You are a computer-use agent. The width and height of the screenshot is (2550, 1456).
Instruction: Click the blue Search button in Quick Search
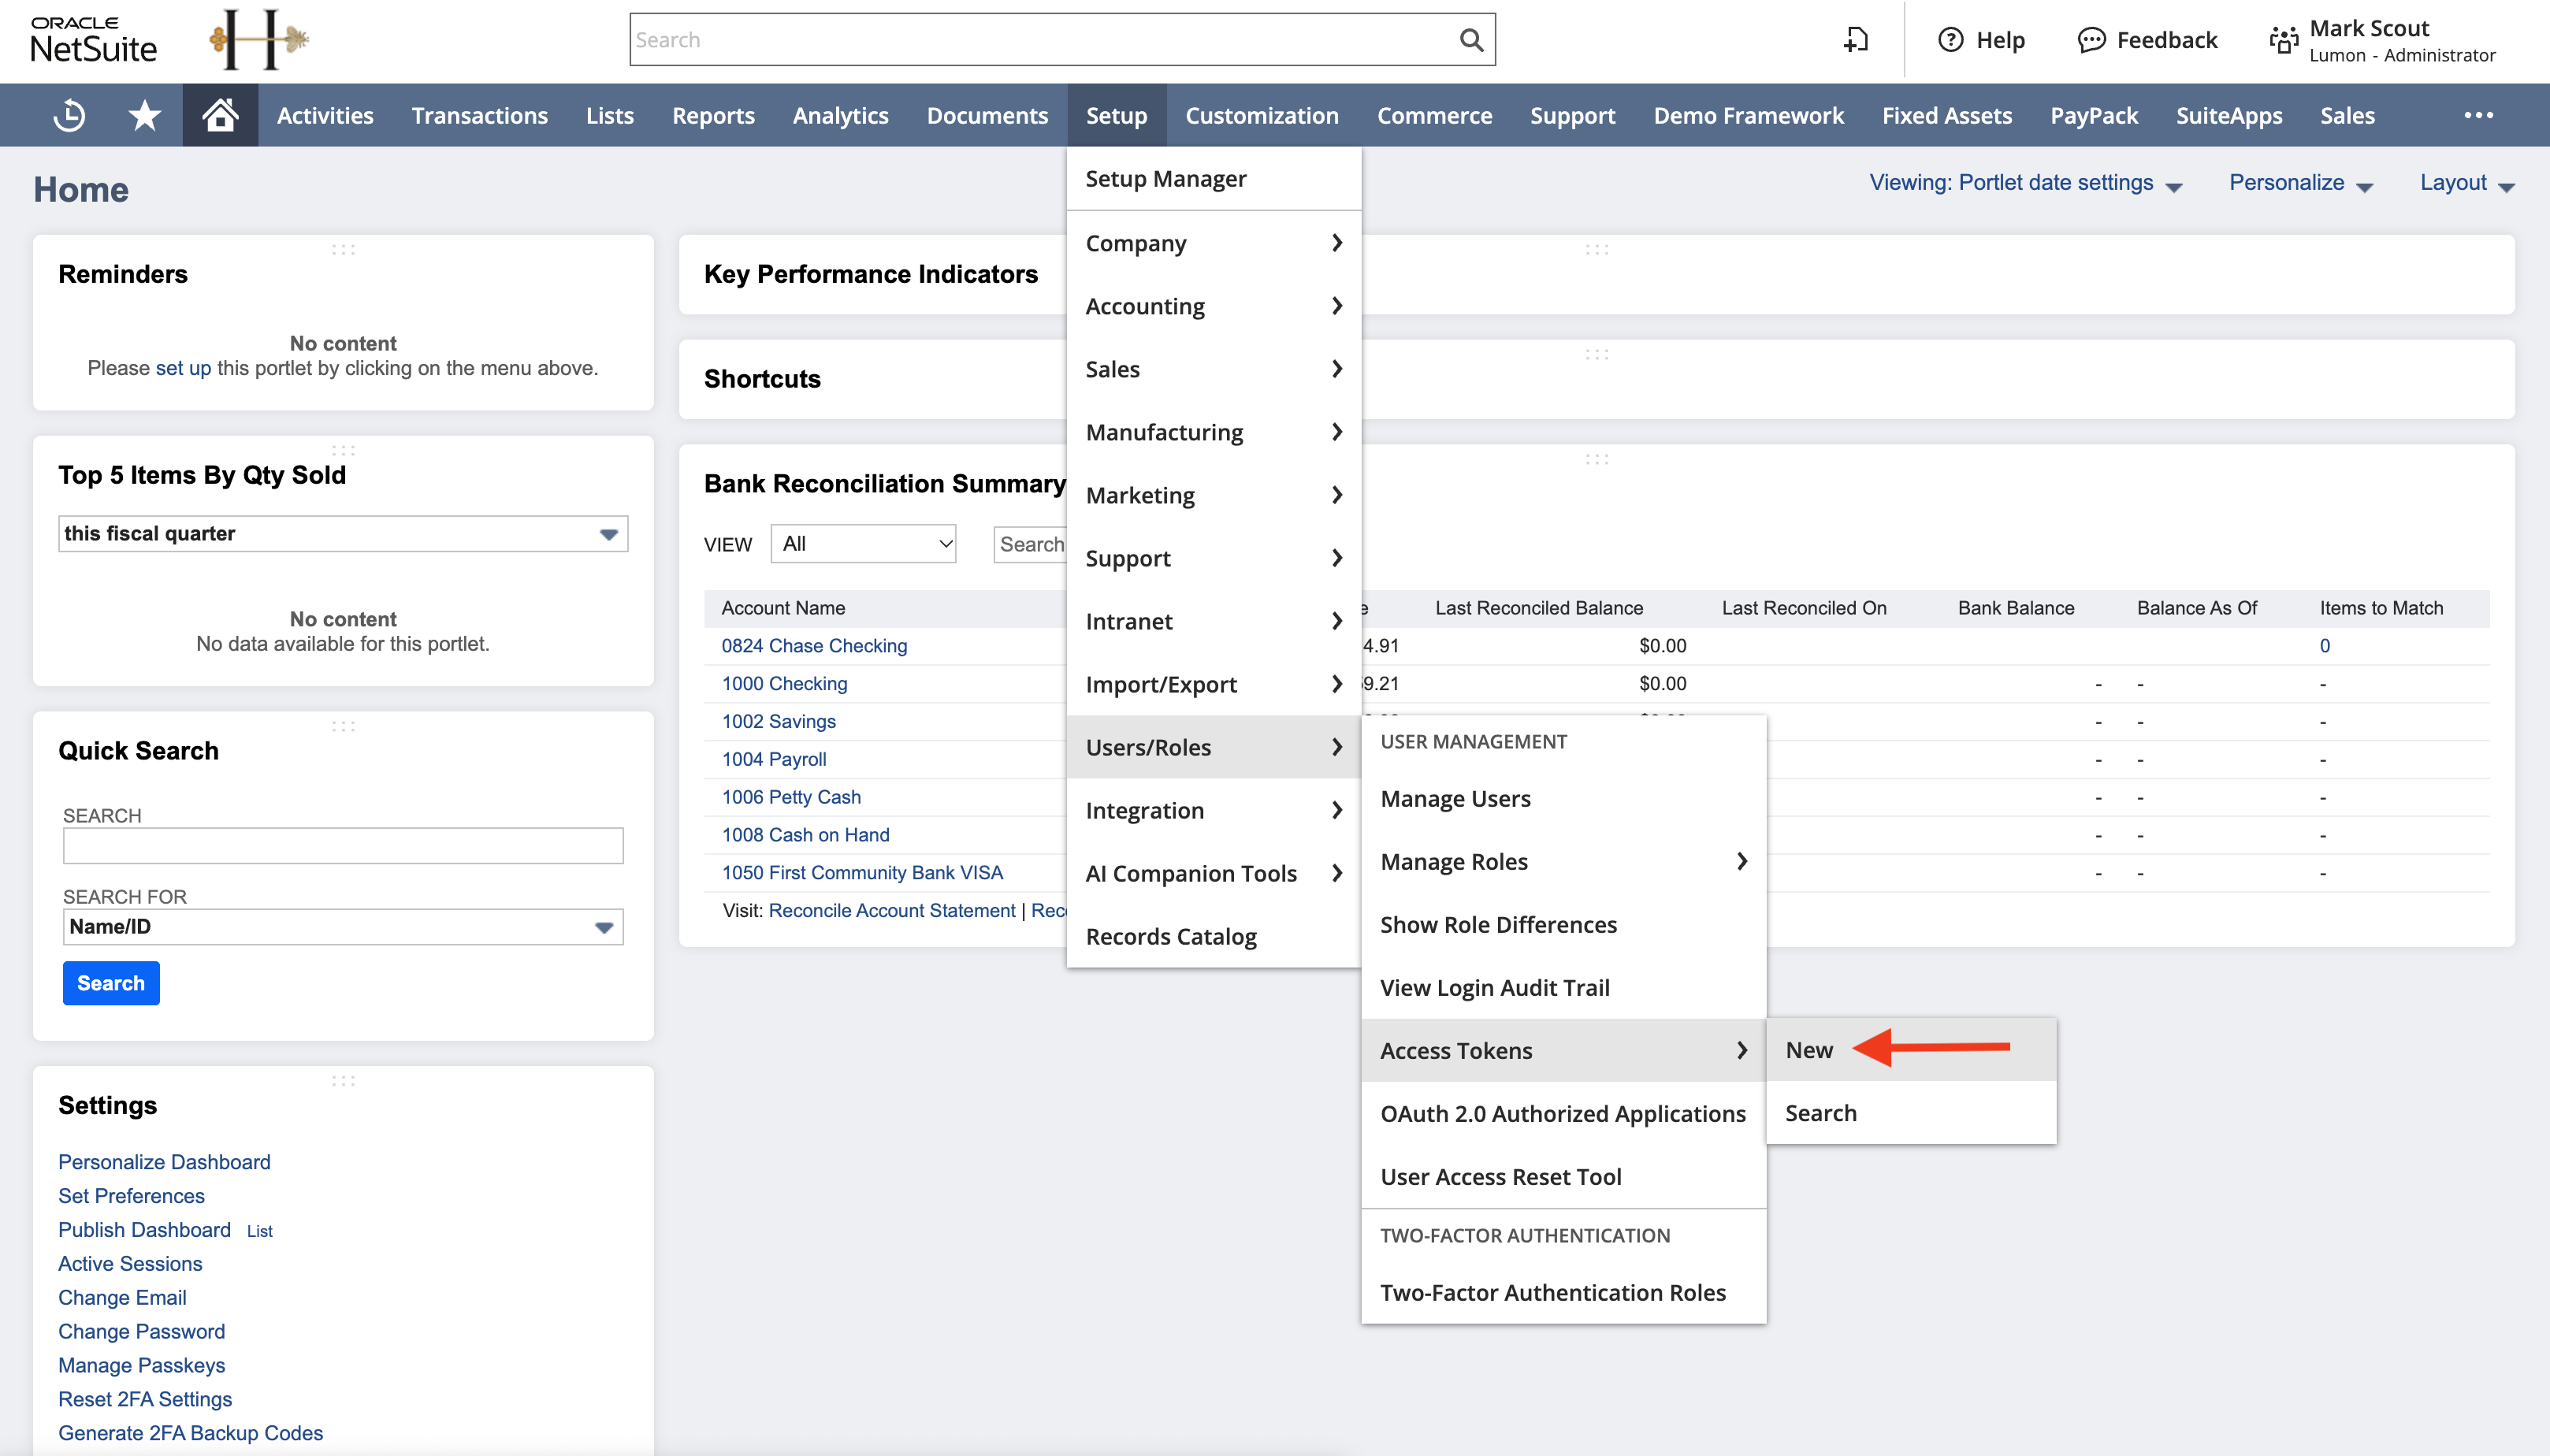tap(111, 983)
